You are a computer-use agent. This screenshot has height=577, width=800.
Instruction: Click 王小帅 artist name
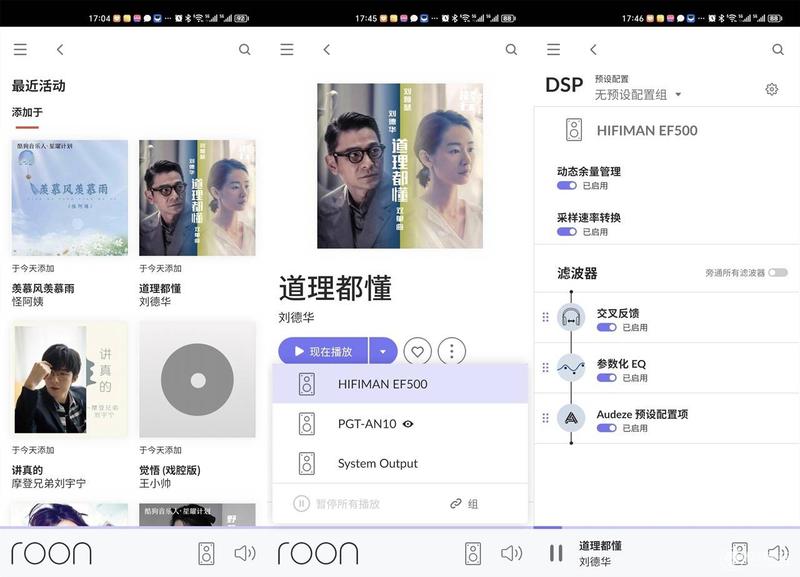coord(155,483)
